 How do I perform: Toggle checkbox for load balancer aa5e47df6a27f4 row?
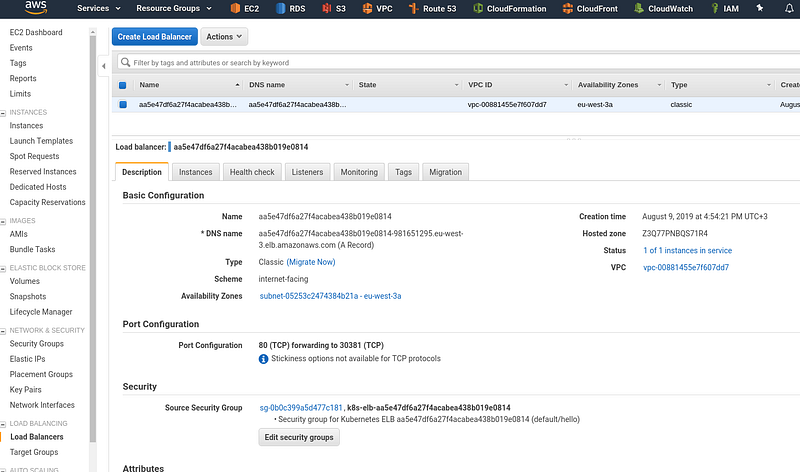click(122, 105)
